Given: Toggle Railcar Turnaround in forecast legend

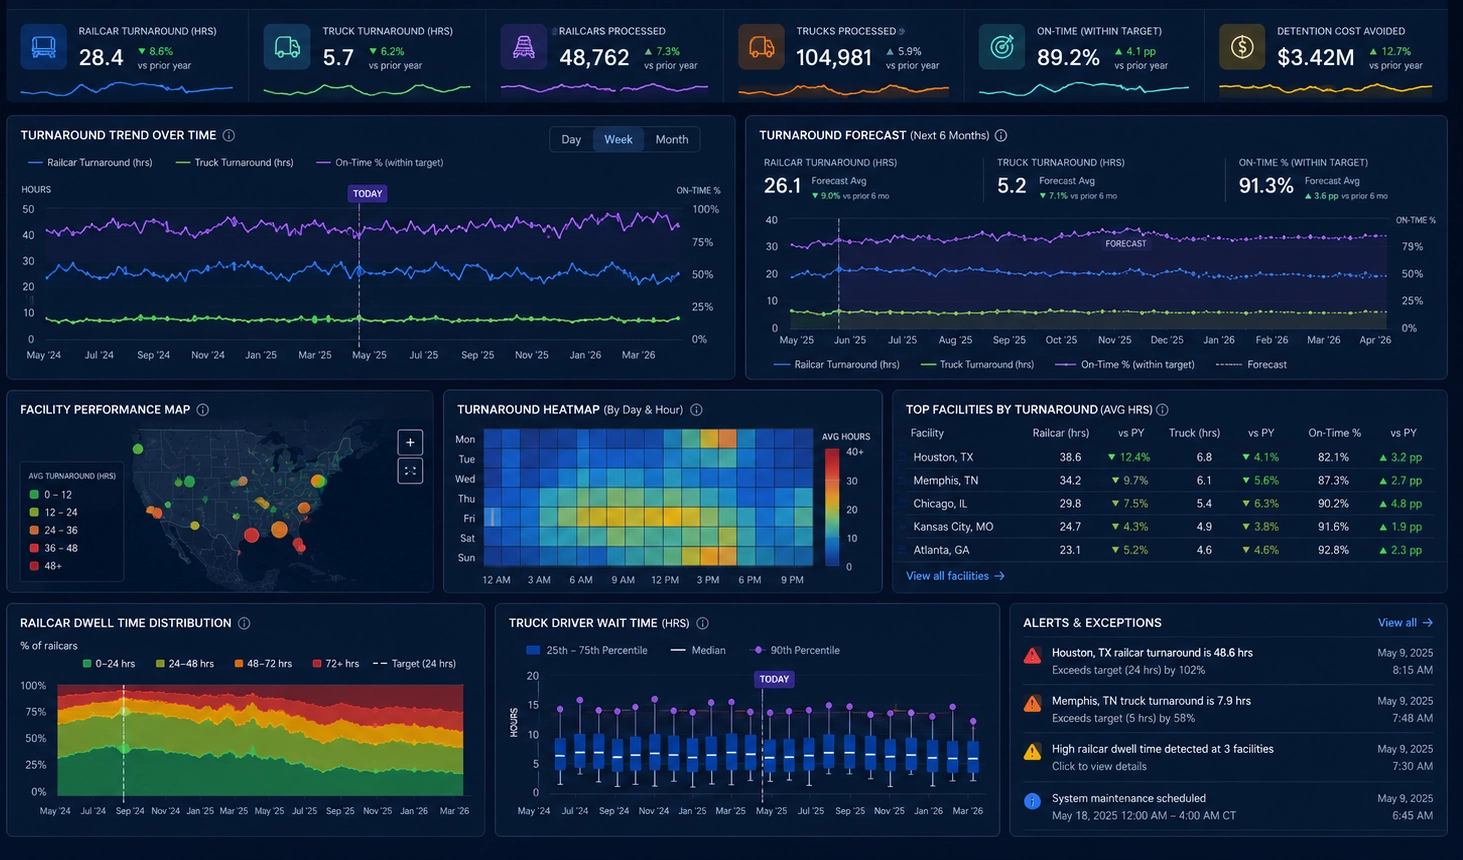Looking at the screenshot, I should pos(837,365).
